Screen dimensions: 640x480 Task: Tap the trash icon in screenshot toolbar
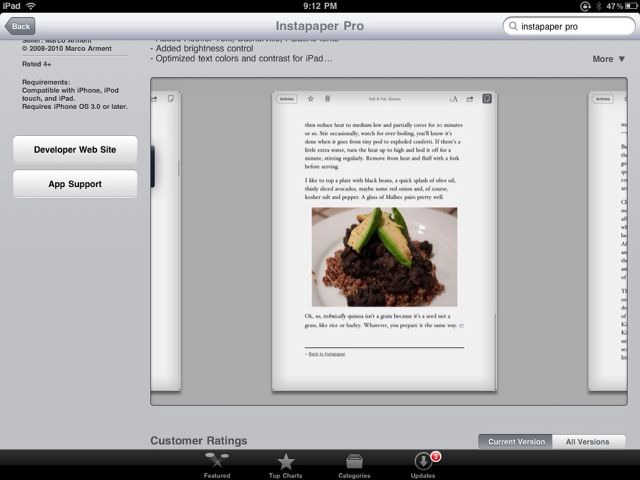point(327,99)
